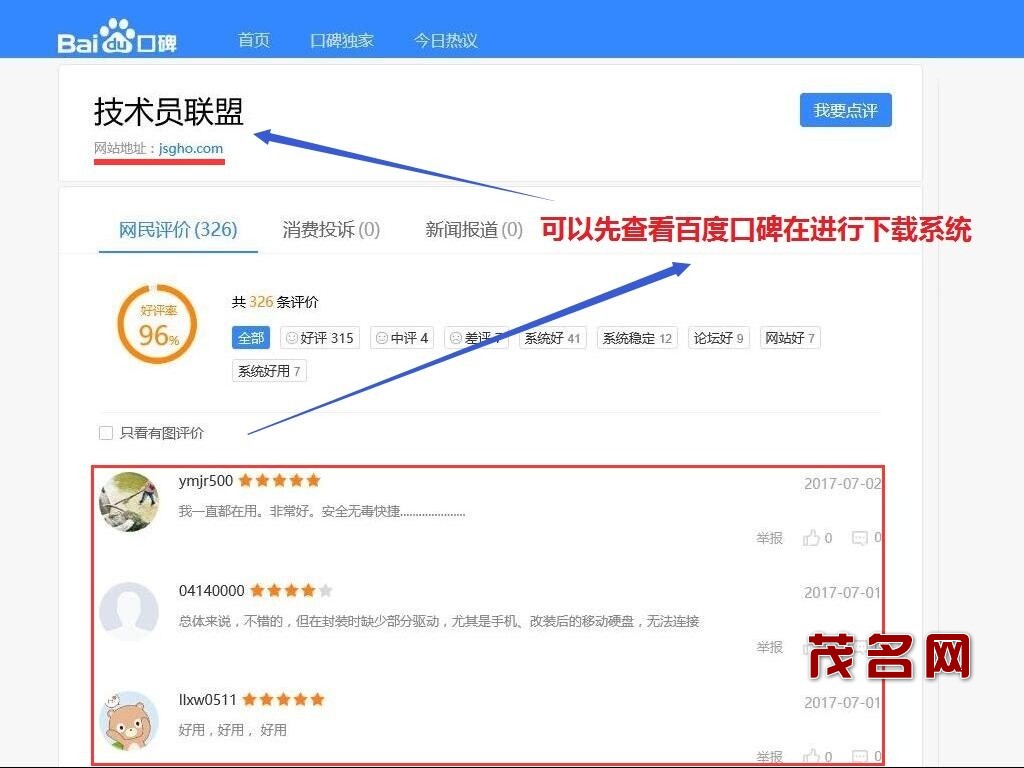Click the 共 326 条评价 summary text

click(275, 302)
